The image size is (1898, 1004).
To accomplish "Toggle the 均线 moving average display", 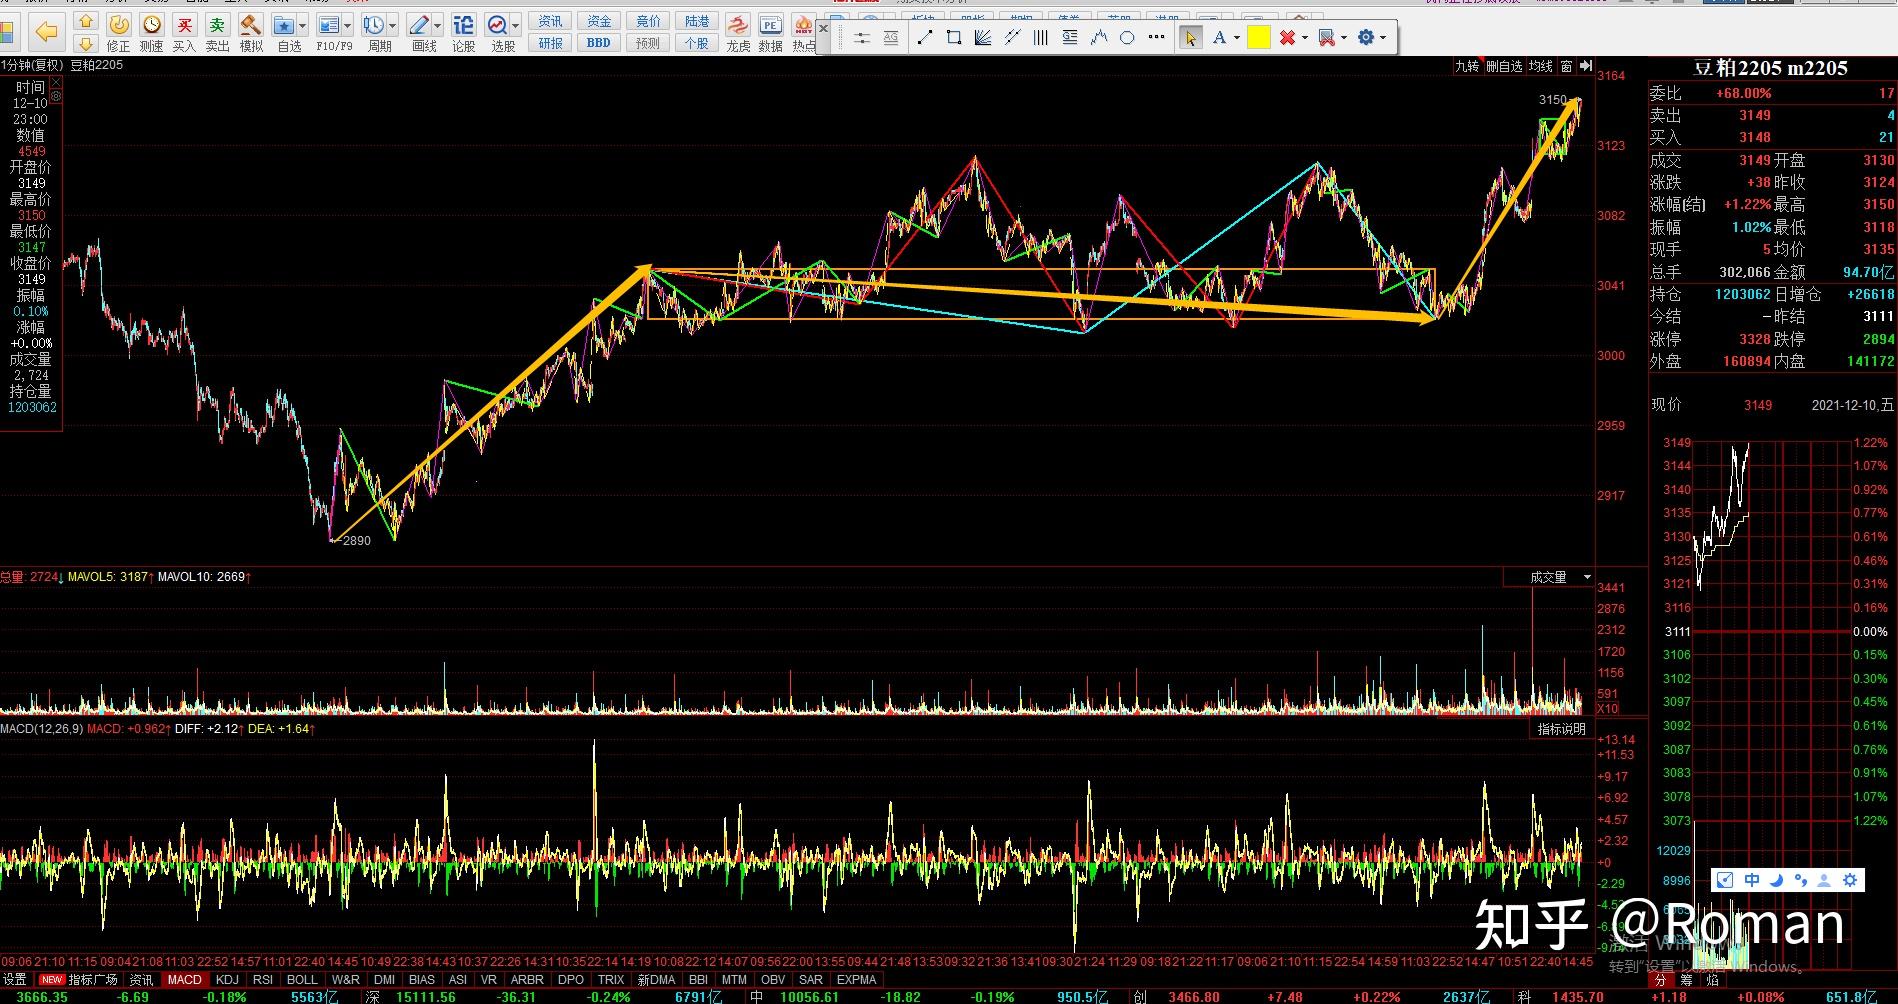I will pos(1541,66).
